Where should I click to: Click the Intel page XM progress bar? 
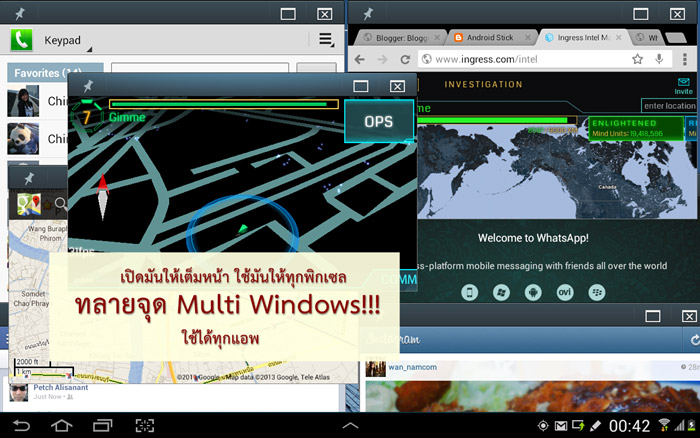tap(496, 120)
